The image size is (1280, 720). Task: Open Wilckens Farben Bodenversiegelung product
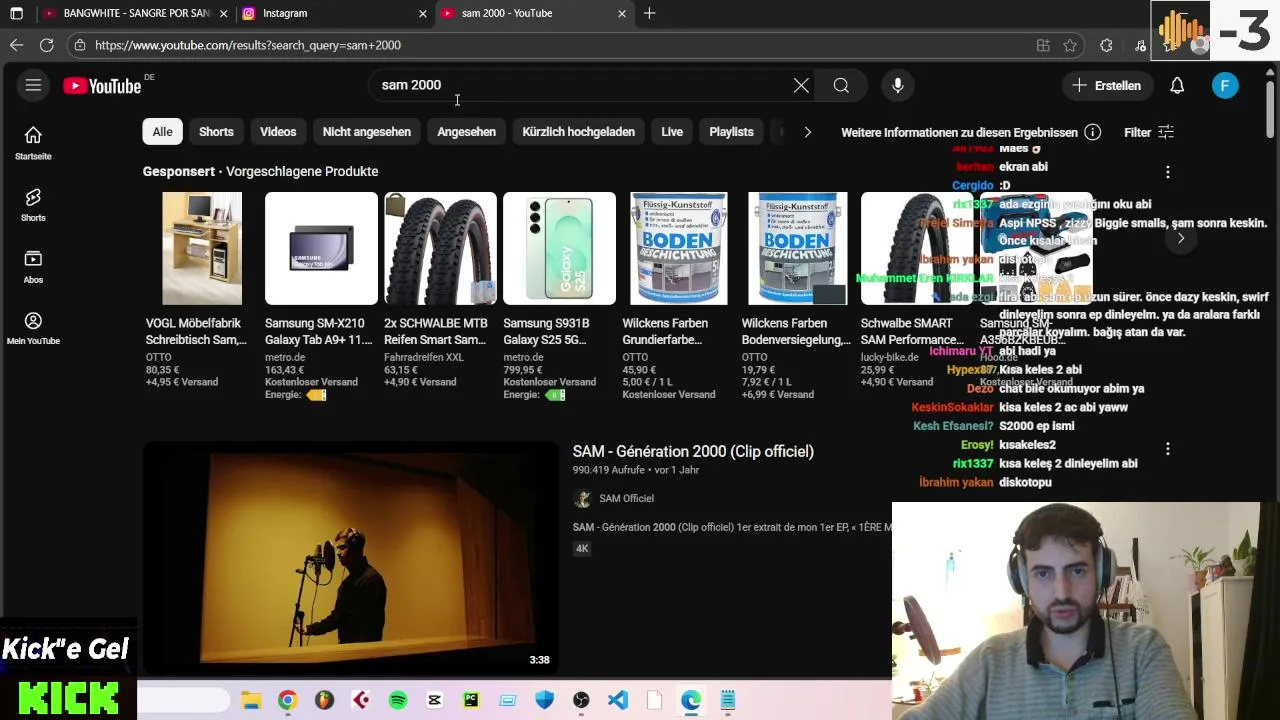click(797, 297)
